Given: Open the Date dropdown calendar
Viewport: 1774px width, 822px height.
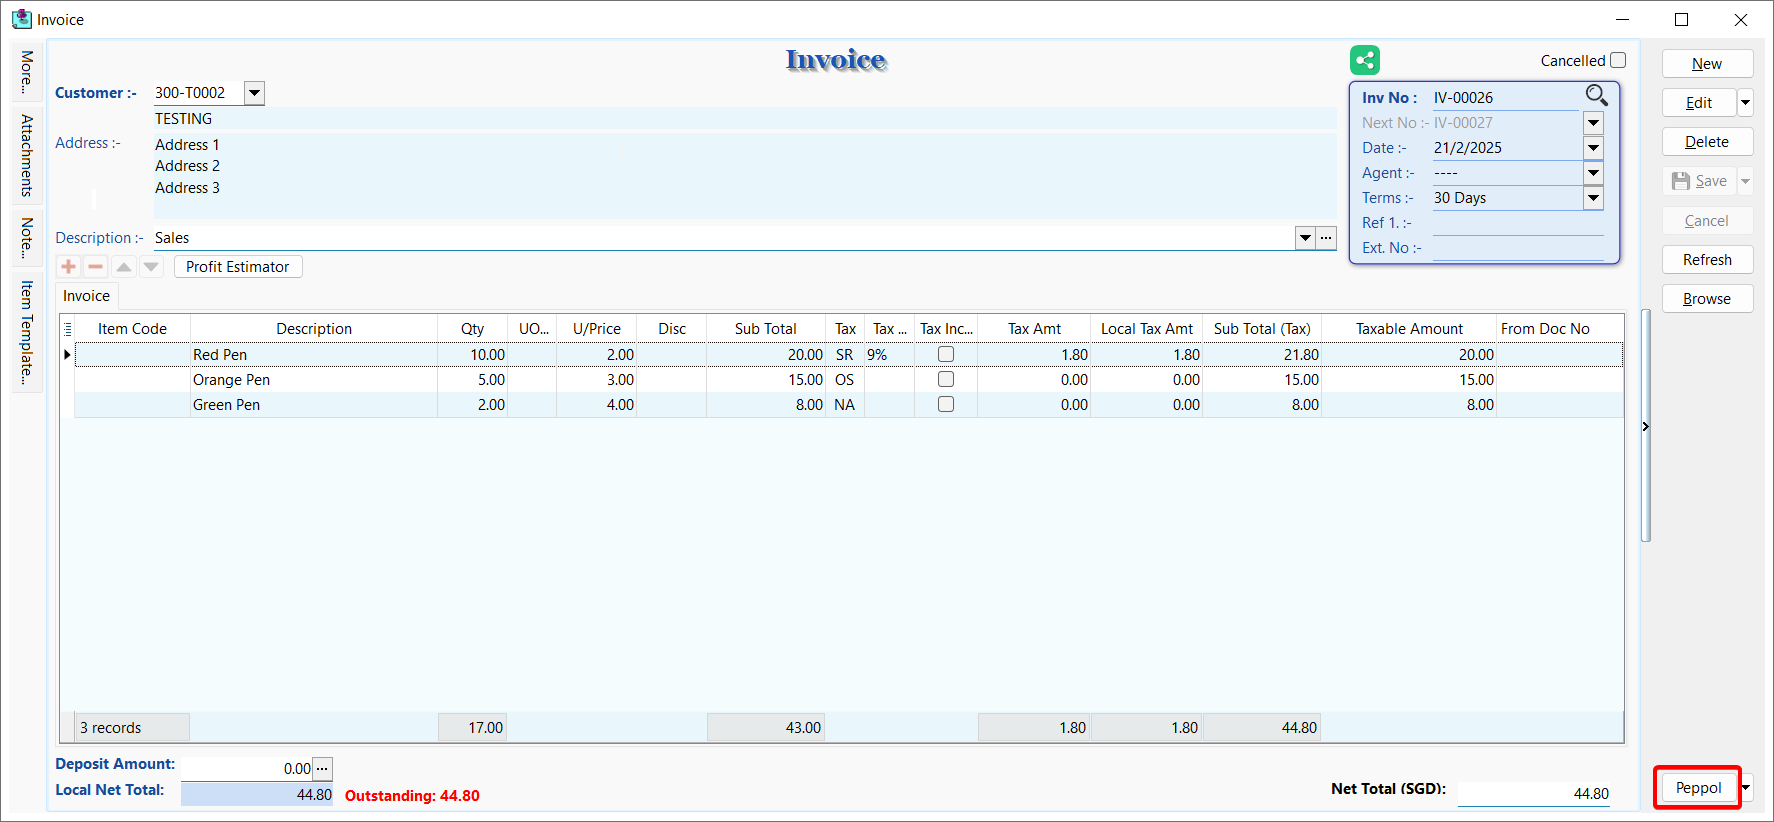Looking at the screenshot, I should [1594, 148].
